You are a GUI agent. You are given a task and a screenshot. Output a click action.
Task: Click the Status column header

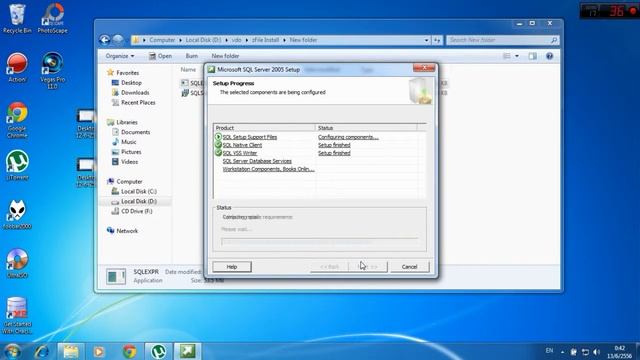pyautogui.click(x=366, y=128)
